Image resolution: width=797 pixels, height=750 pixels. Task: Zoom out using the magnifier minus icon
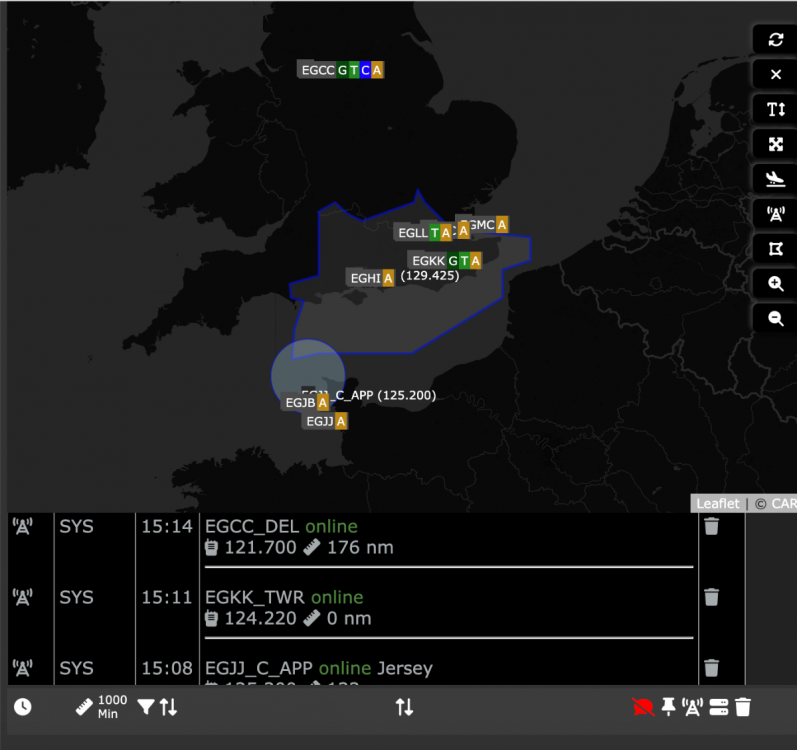pyautogui.click(x=775, y=318)
